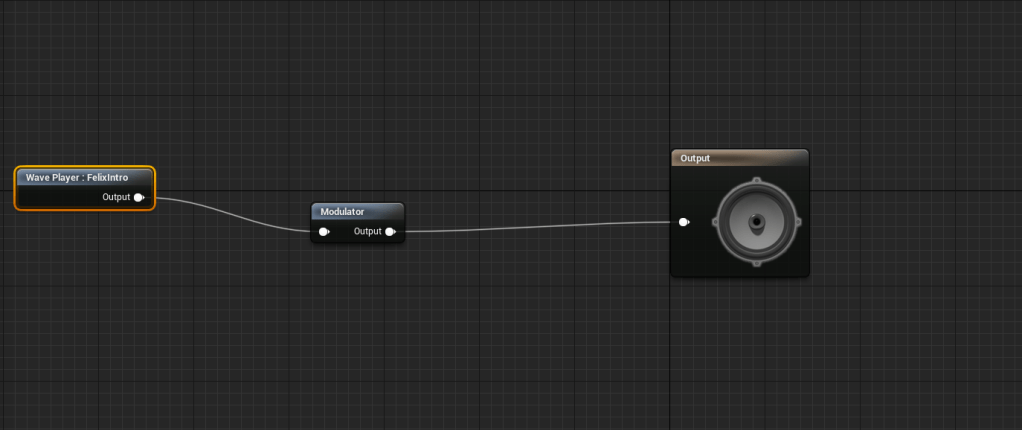Select the Wave Player : FelixIntro node title

point(77,178)
